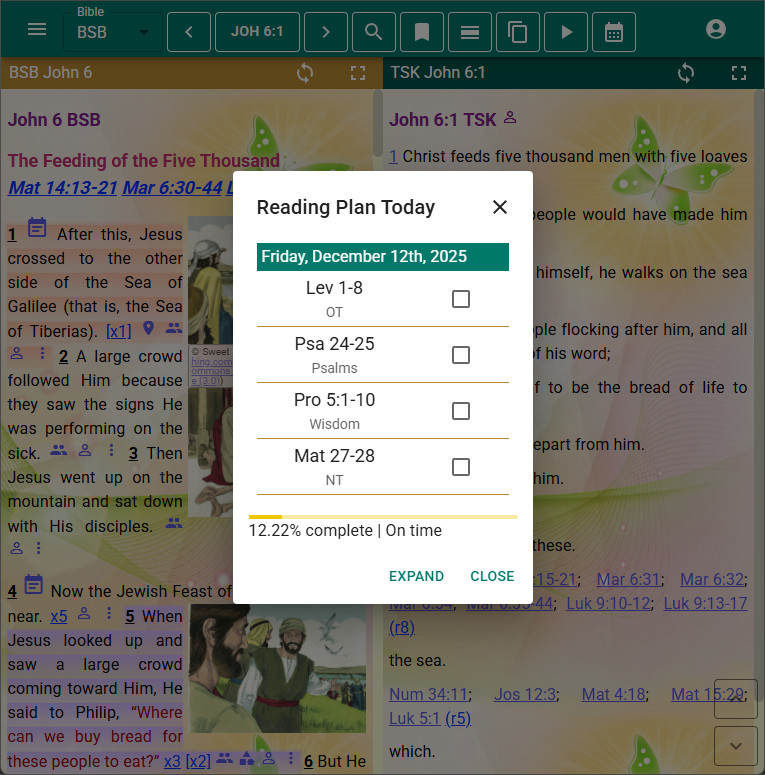Screen dimensions: 765x775
Task: Open the reading plan calendar icon
Action: [614, 32]
